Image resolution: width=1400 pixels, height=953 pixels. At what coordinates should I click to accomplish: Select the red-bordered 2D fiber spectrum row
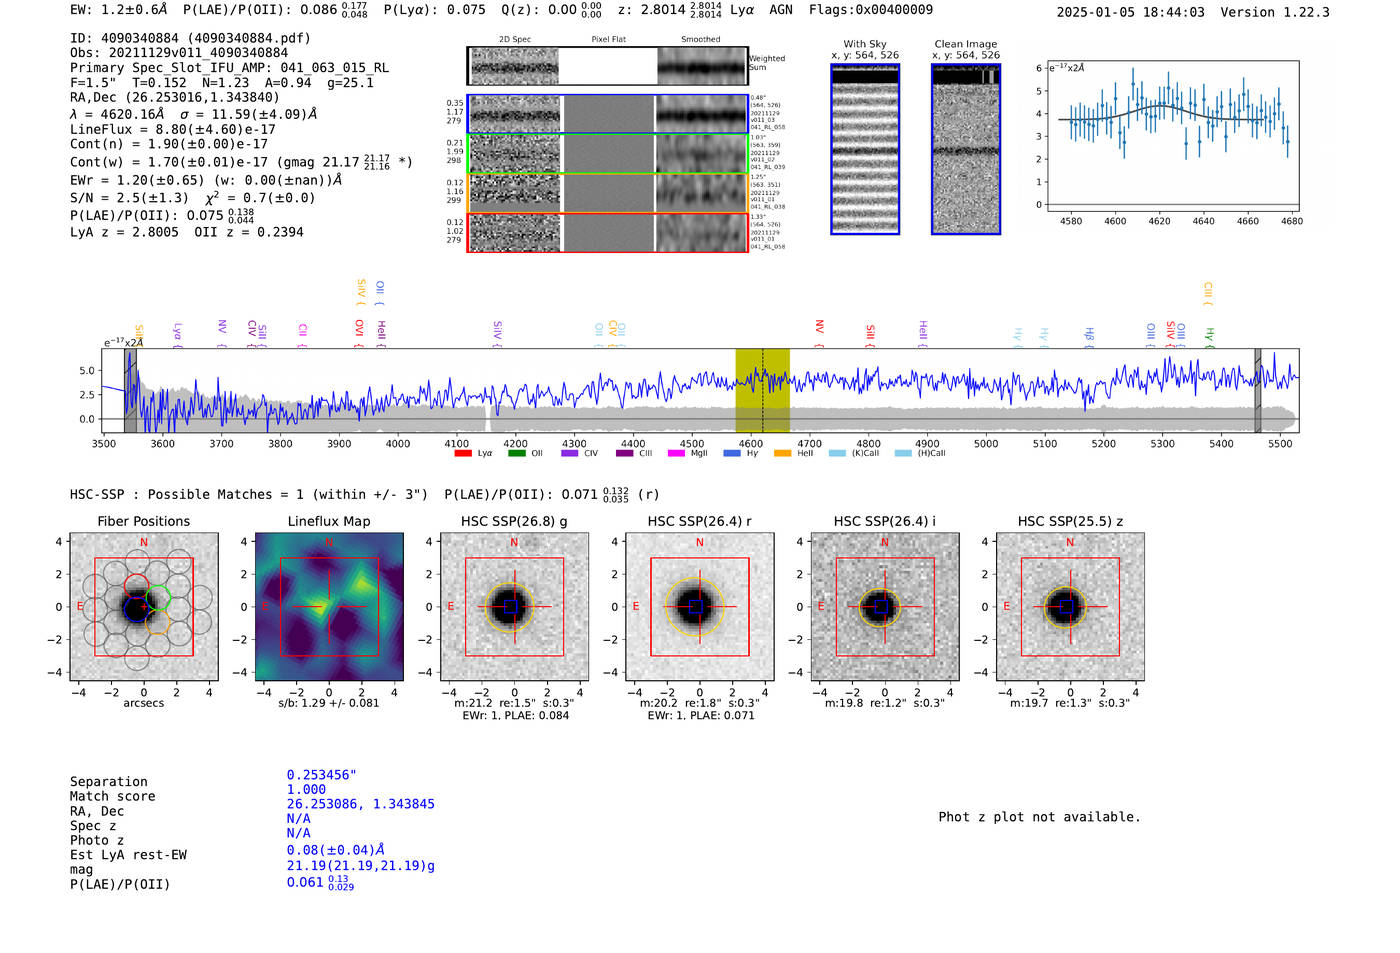pos(608,232)
